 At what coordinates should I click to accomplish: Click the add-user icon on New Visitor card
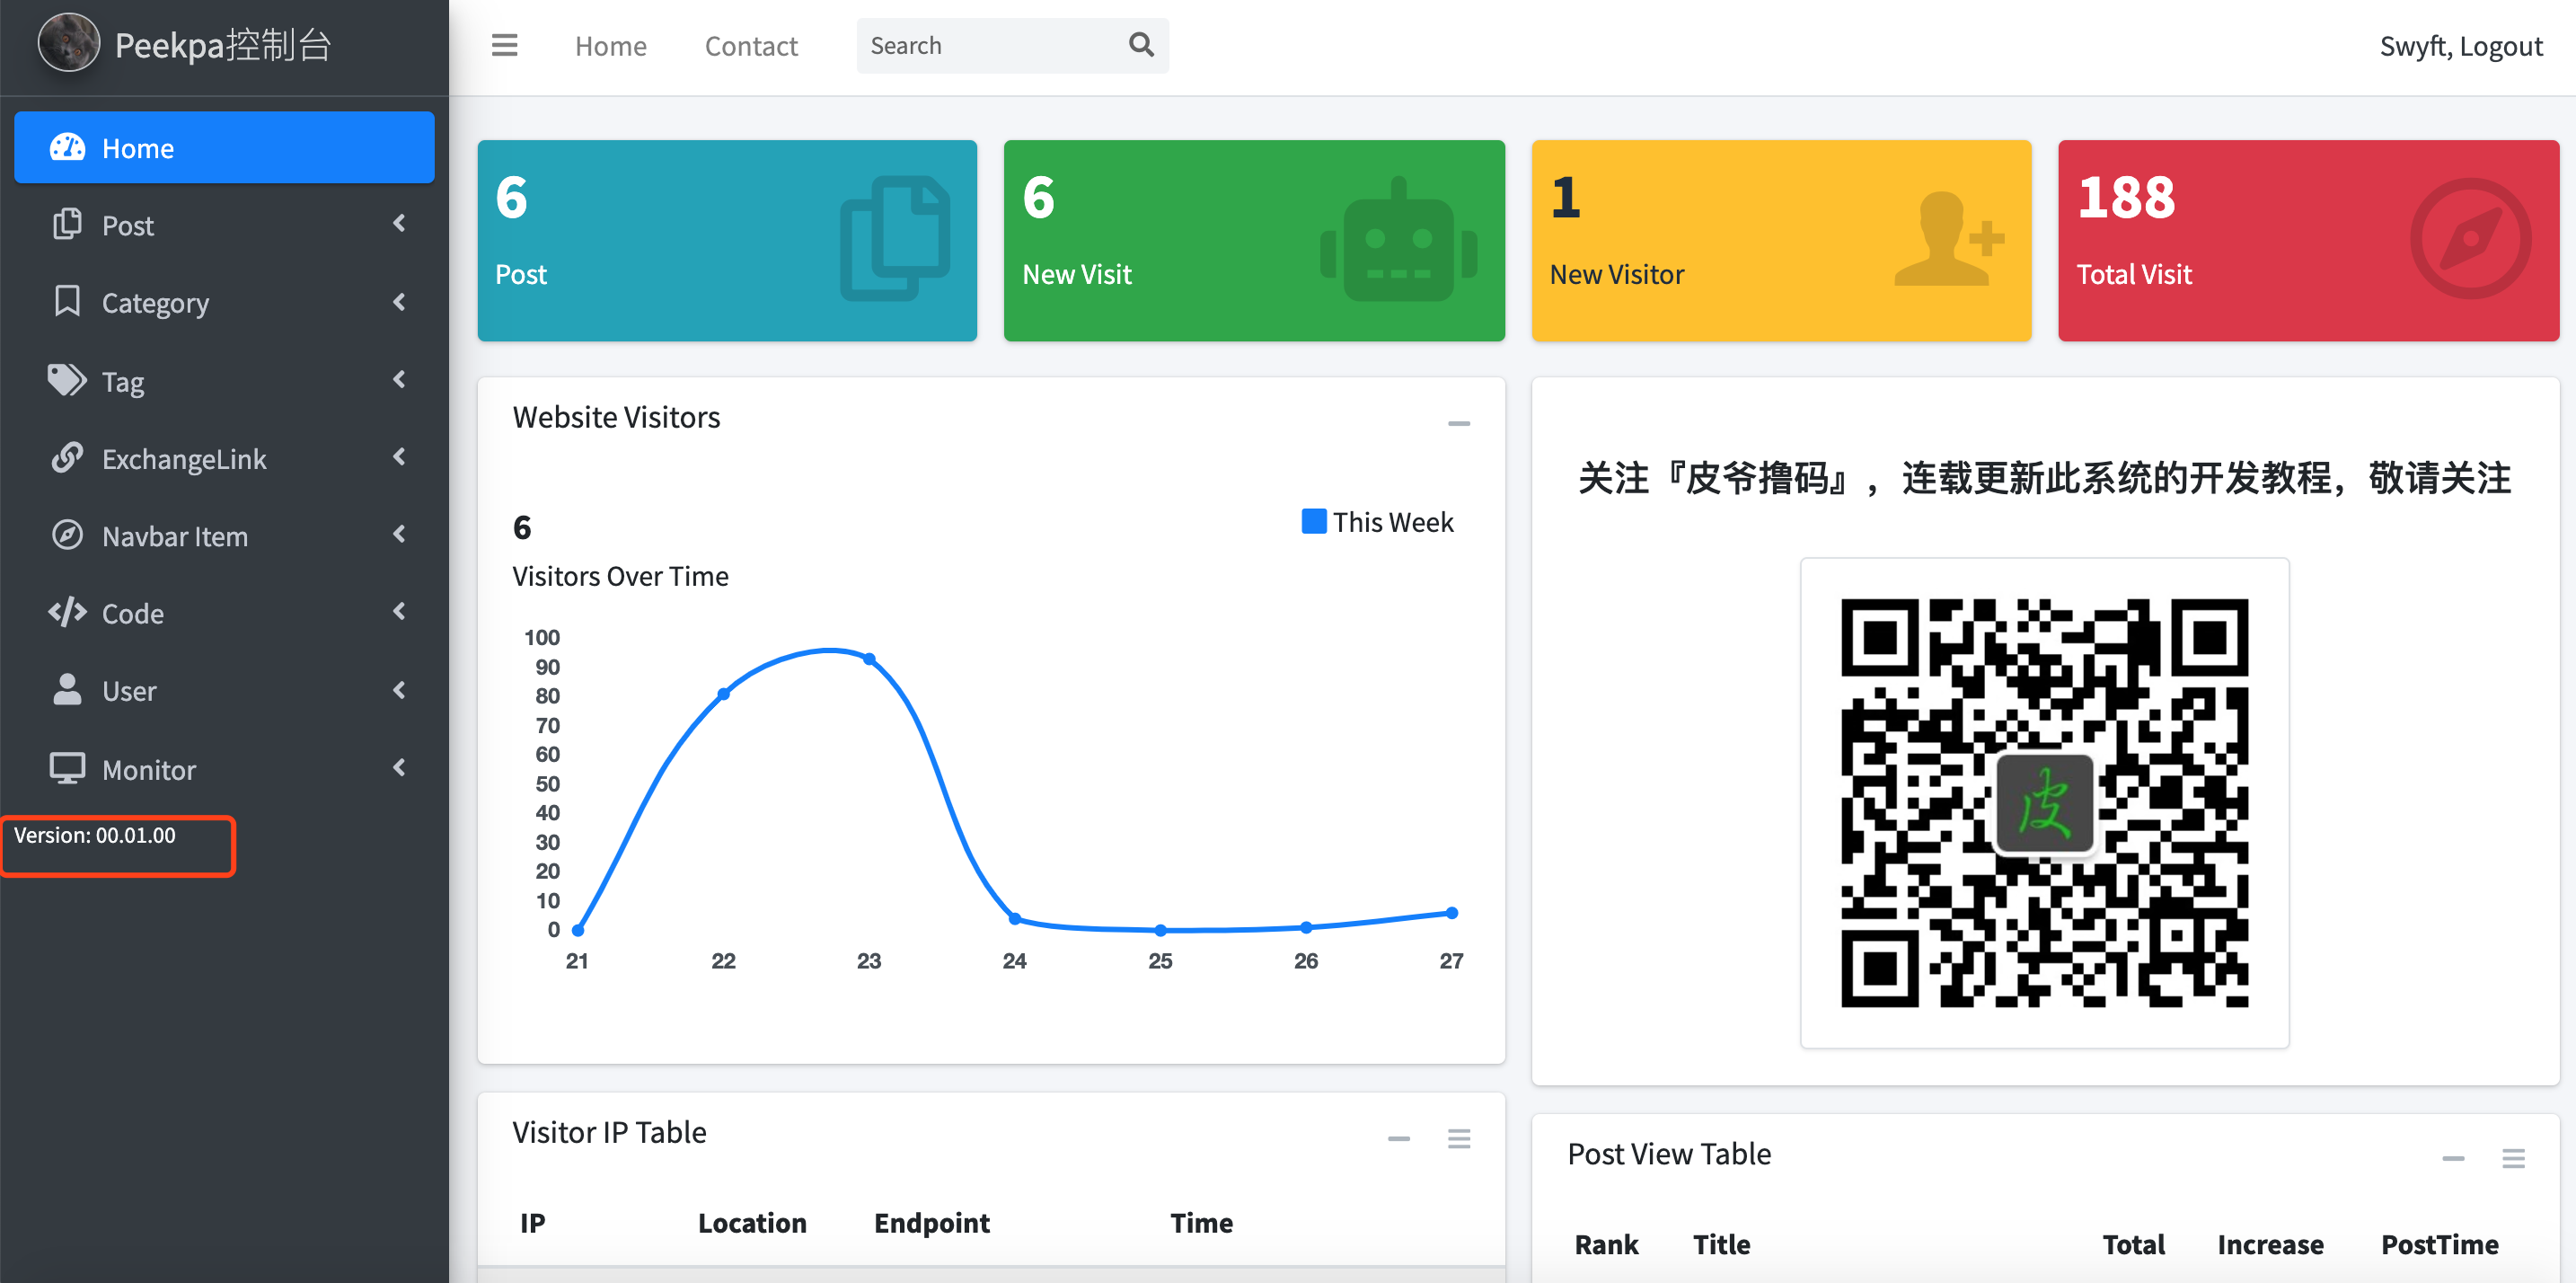coord(1949,239)
